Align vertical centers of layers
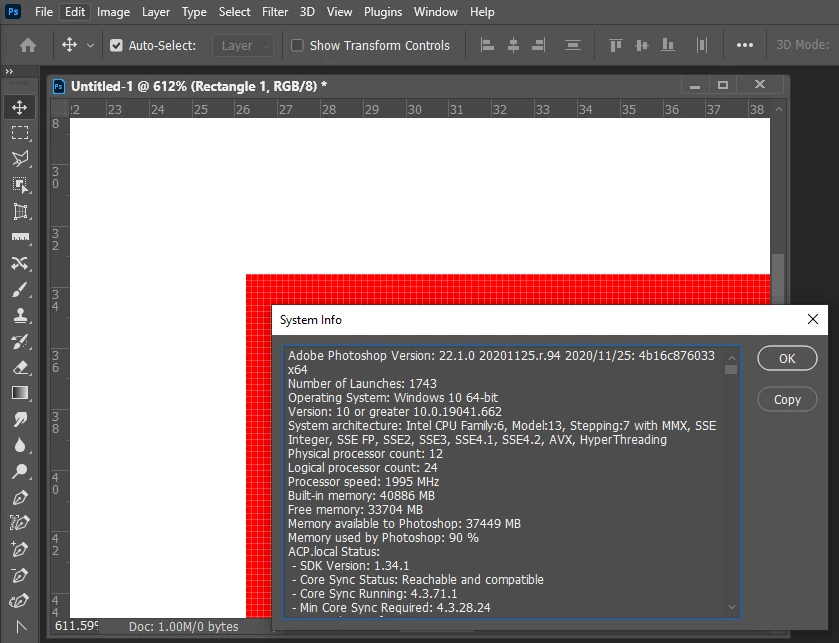 (642, 45)
